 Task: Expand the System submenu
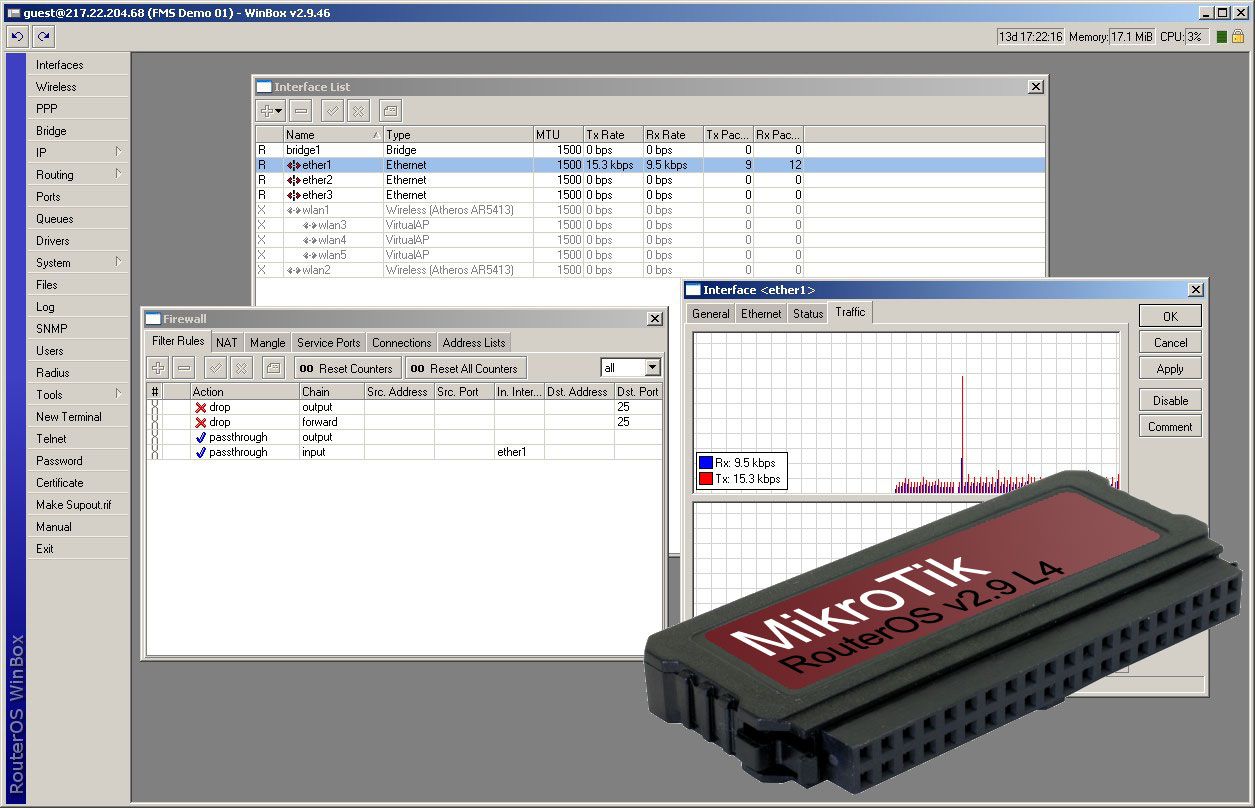click(x=118, y=262)
